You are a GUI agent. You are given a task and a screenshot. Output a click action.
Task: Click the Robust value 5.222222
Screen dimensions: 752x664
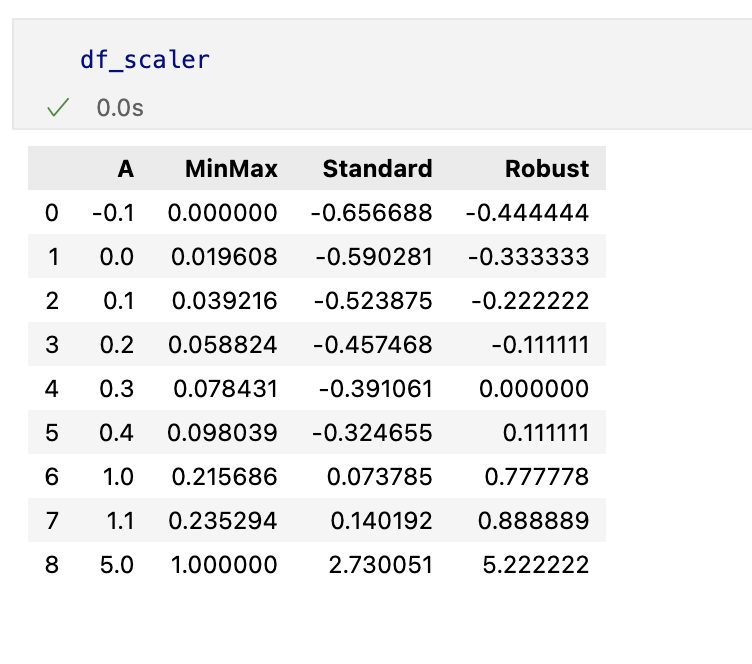[536, 565]
